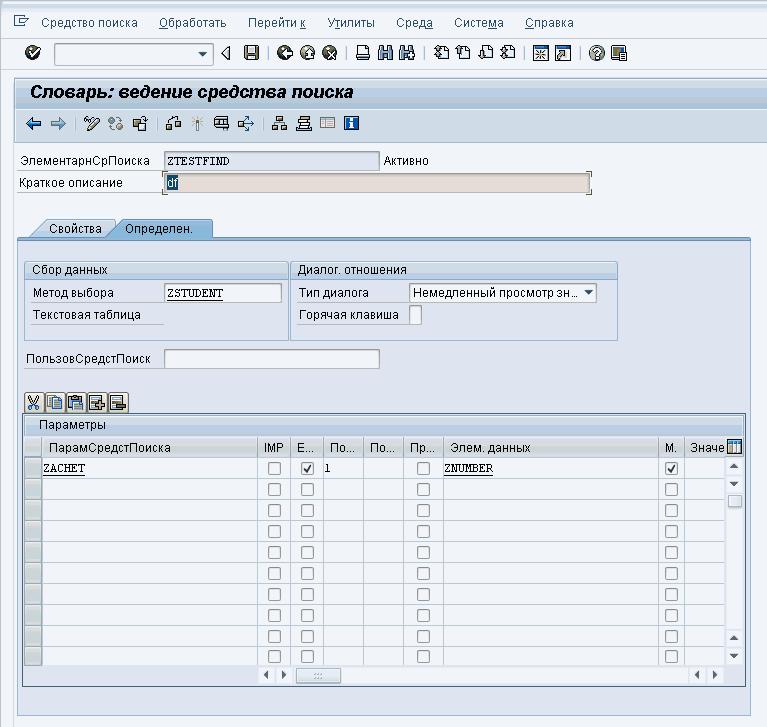Click the Help question mark icon
Screen dimensions: 767x727
(596, 53)
